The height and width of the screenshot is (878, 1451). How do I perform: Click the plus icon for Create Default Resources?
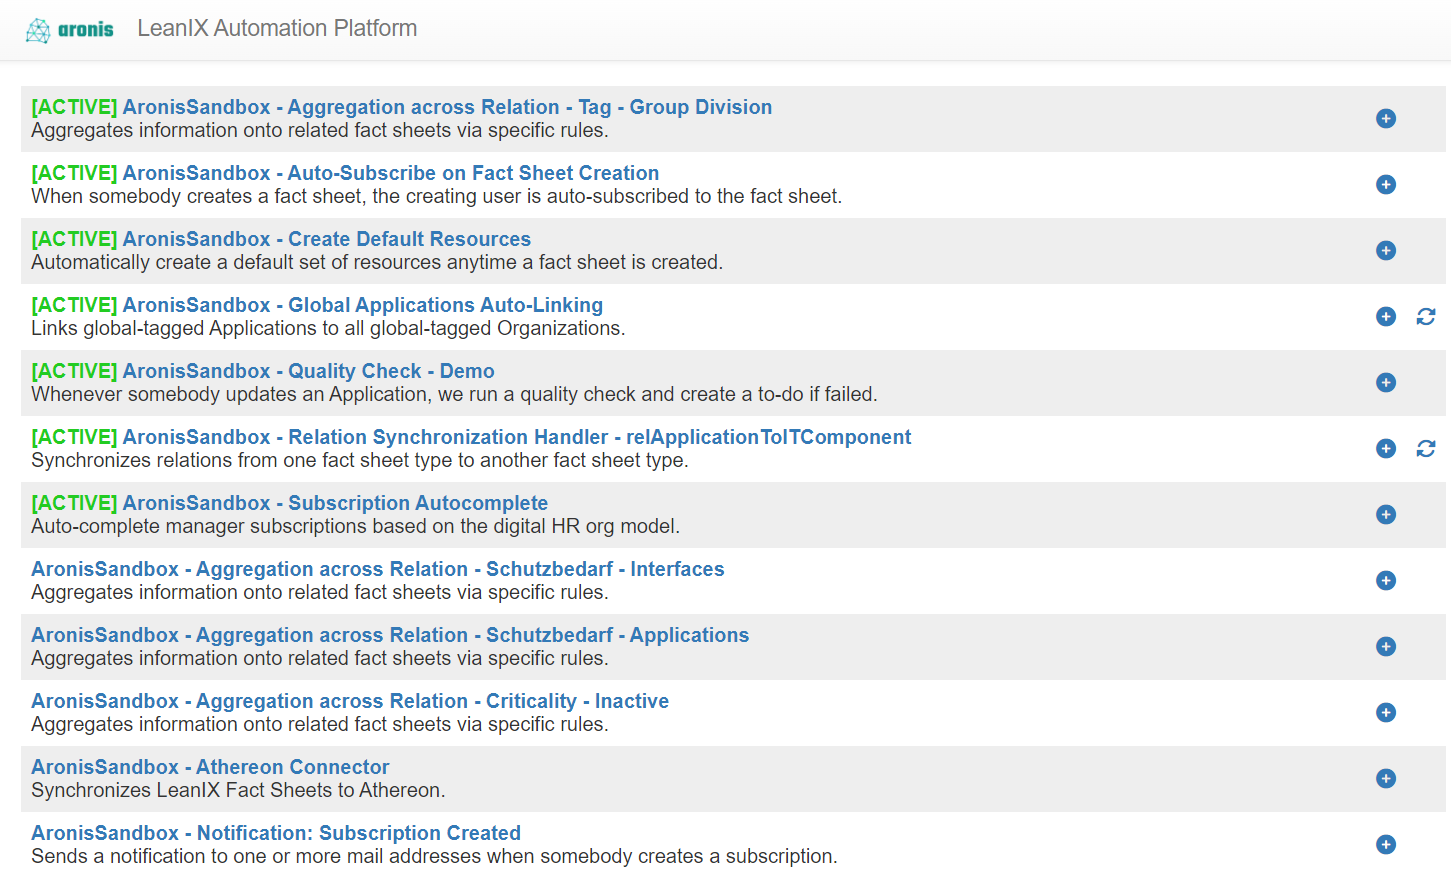pos(1386,251)
